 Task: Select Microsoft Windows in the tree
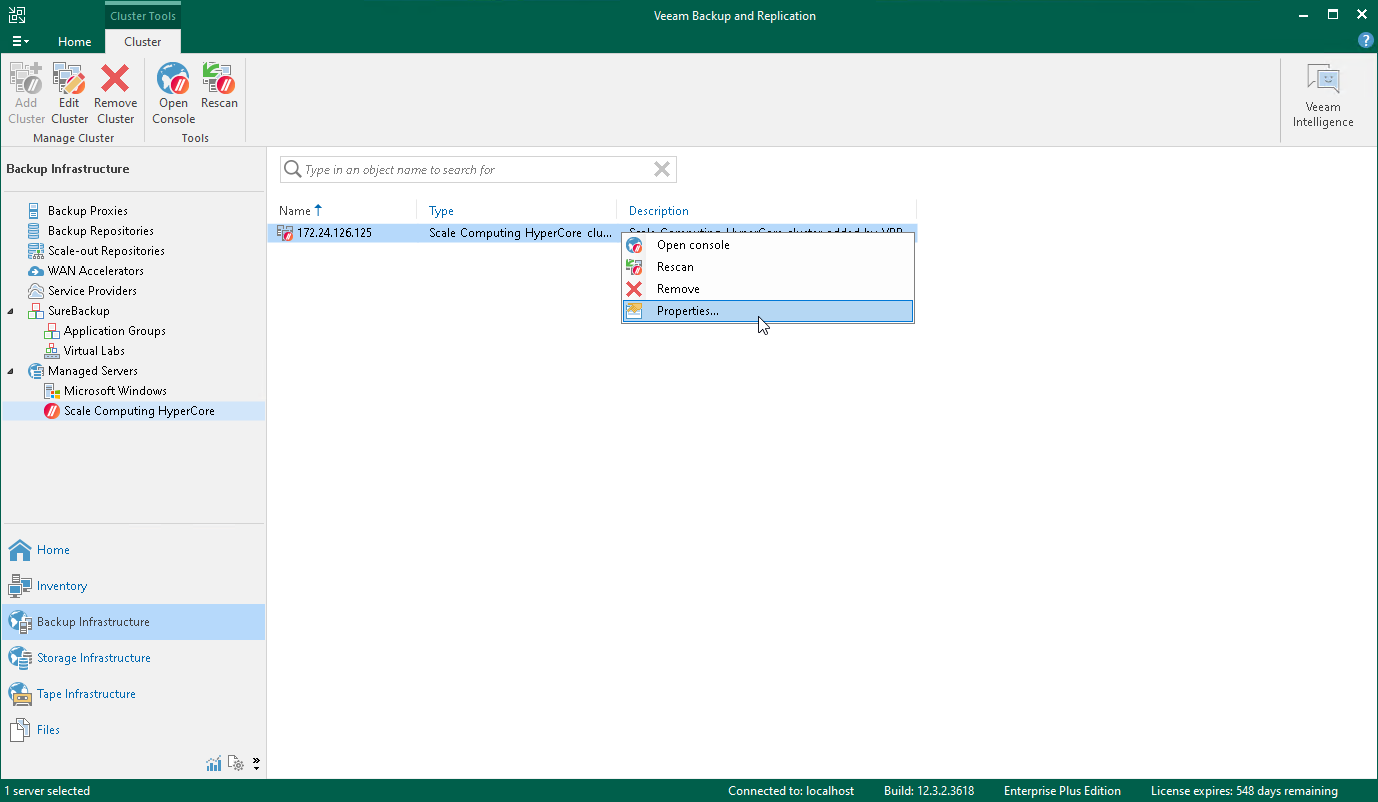tap(115, 391)
